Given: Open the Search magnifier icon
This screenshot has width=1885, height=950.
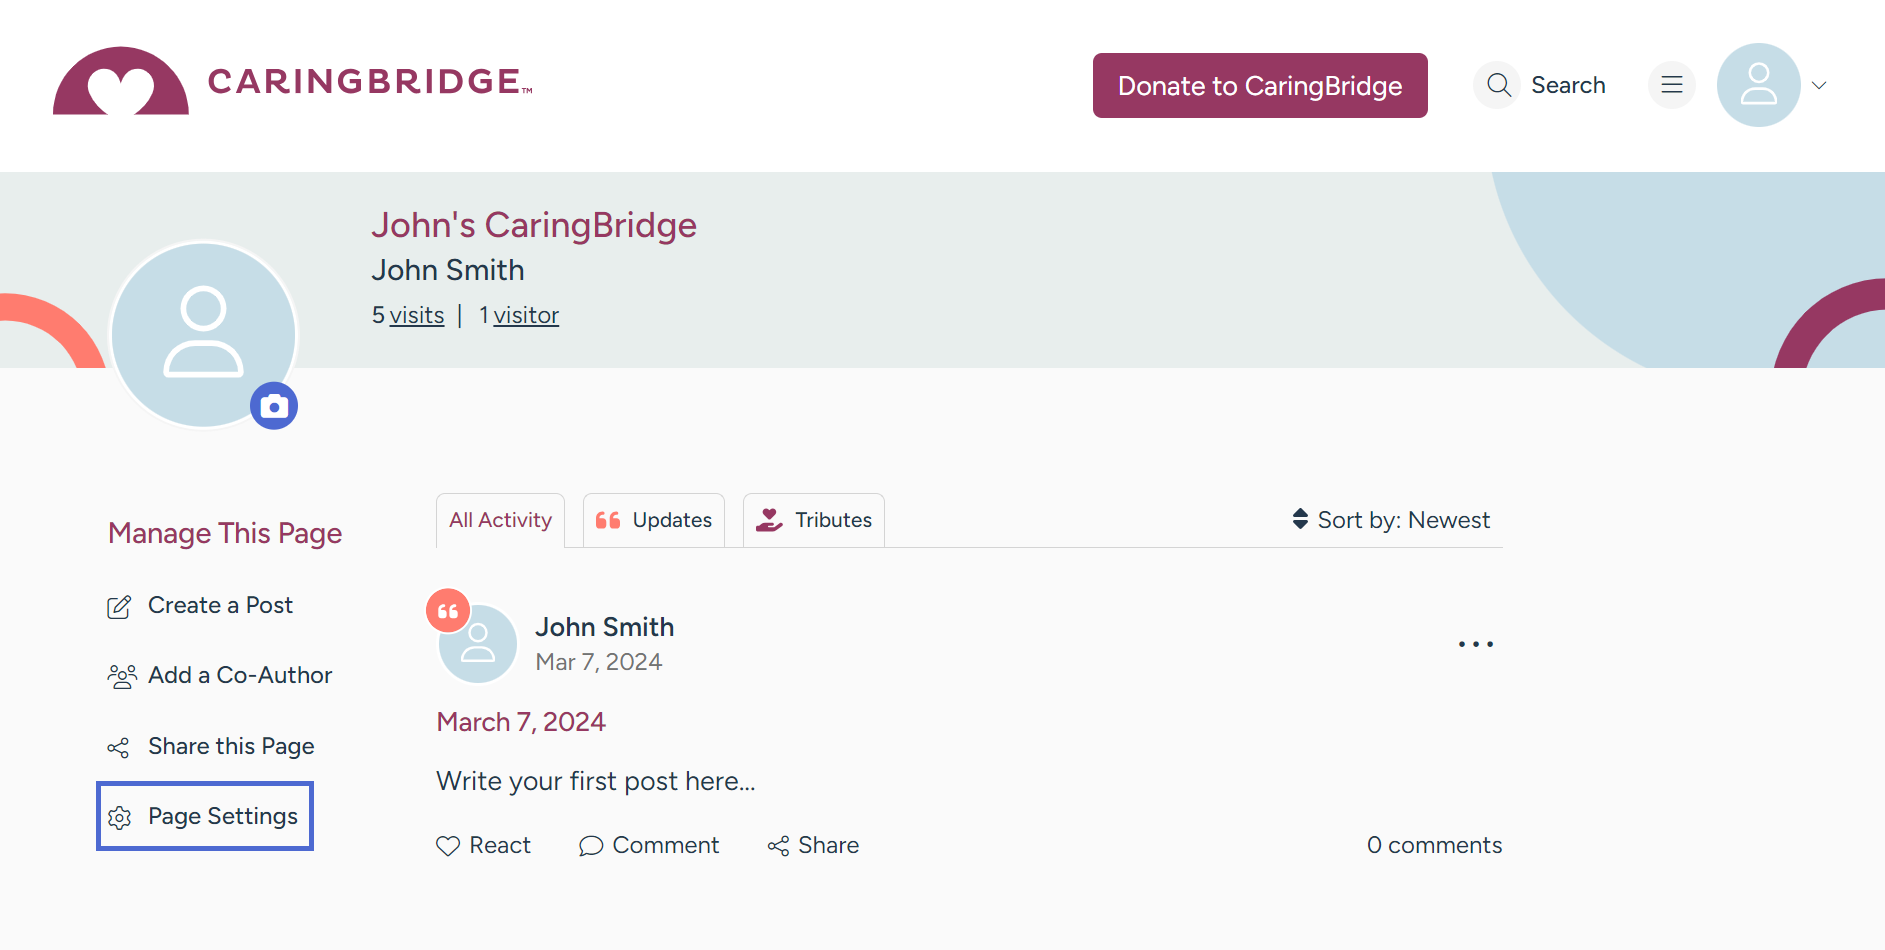Looking at the screenshot, I should click(1497, 85).
